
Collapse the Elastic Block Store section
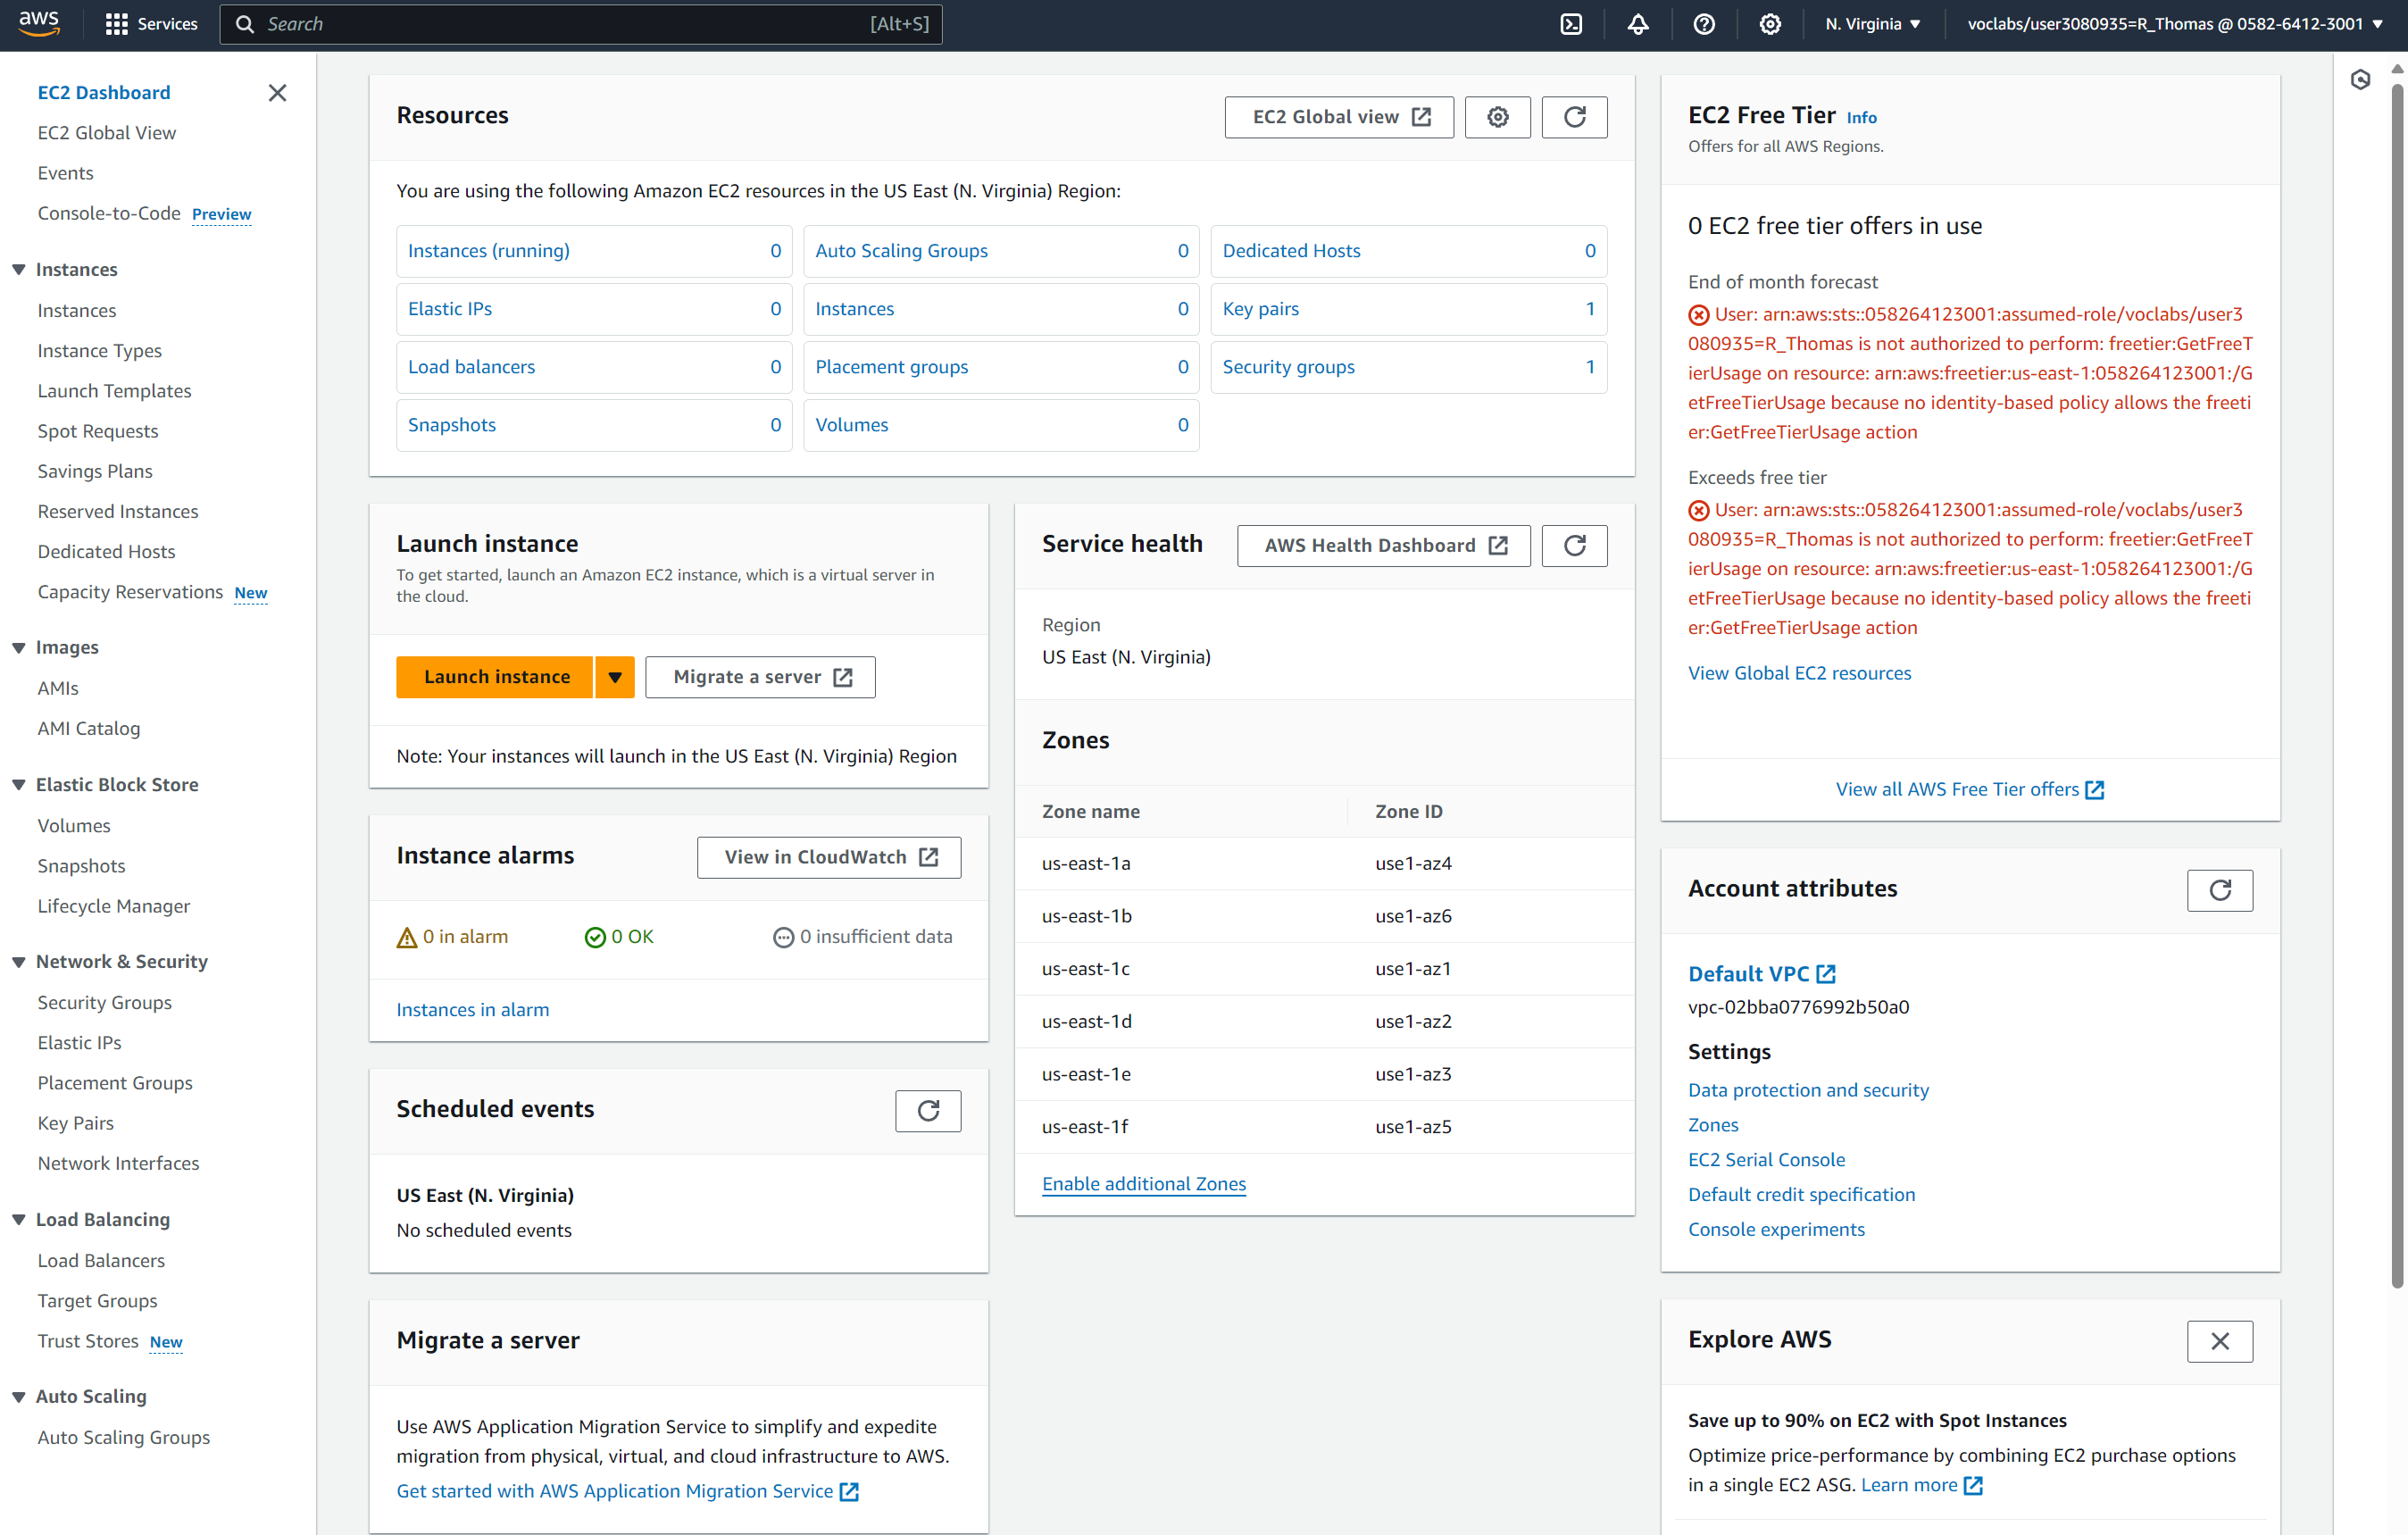coord(18,785)
